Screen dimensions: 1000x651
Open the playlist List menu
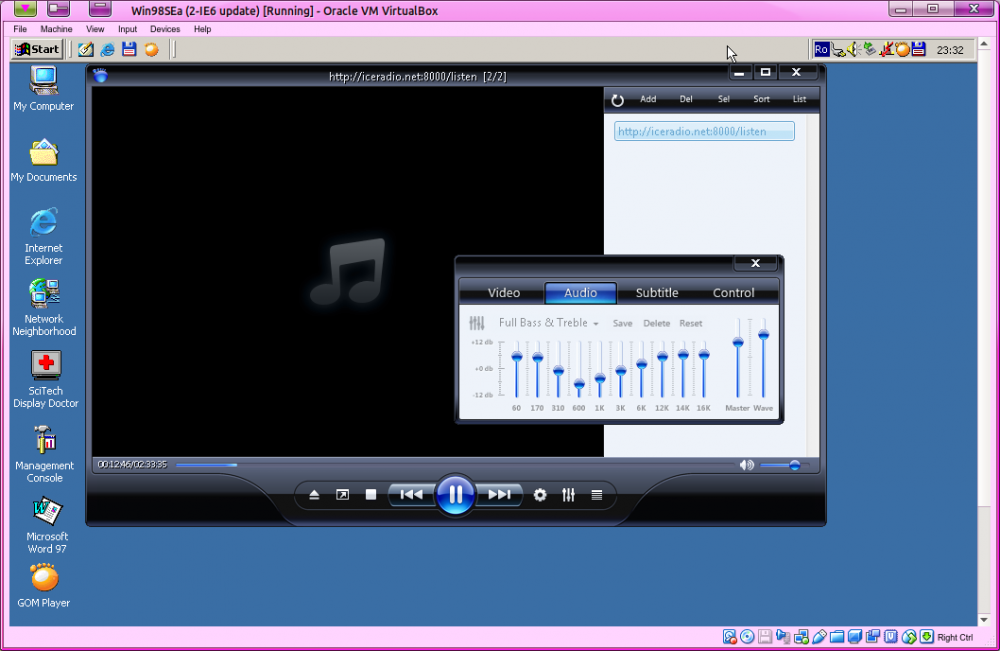coord(799,100)
